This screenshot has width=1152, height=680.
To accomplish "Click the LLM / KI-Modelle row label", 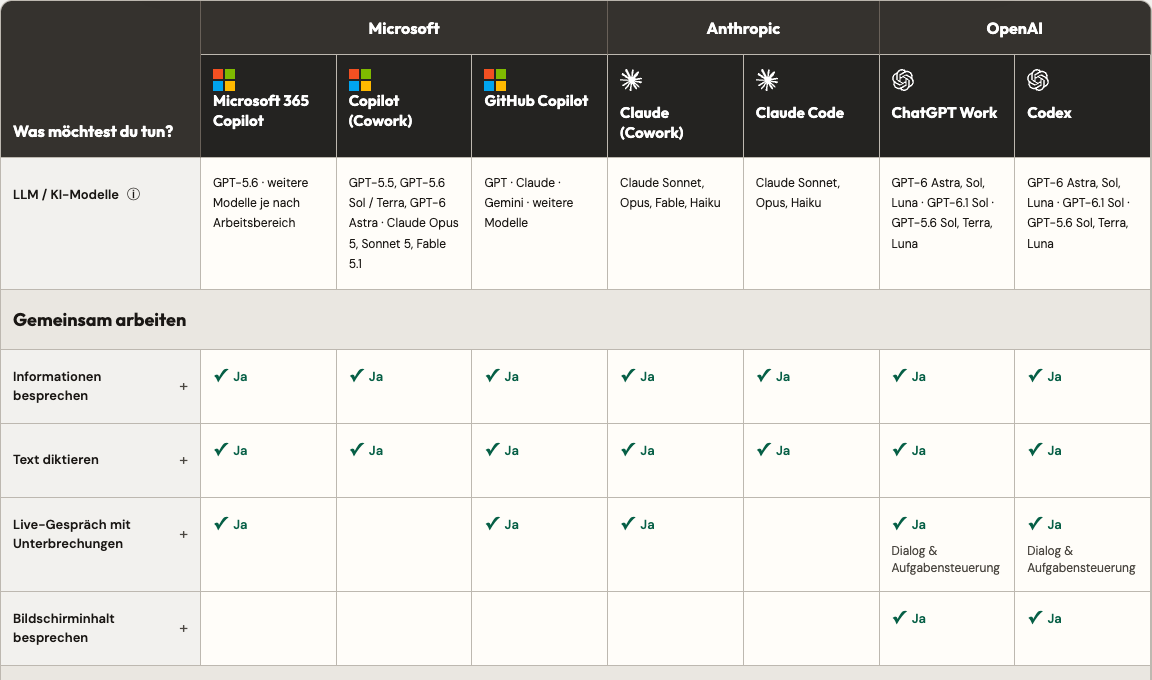I will [x=65, y=195].
